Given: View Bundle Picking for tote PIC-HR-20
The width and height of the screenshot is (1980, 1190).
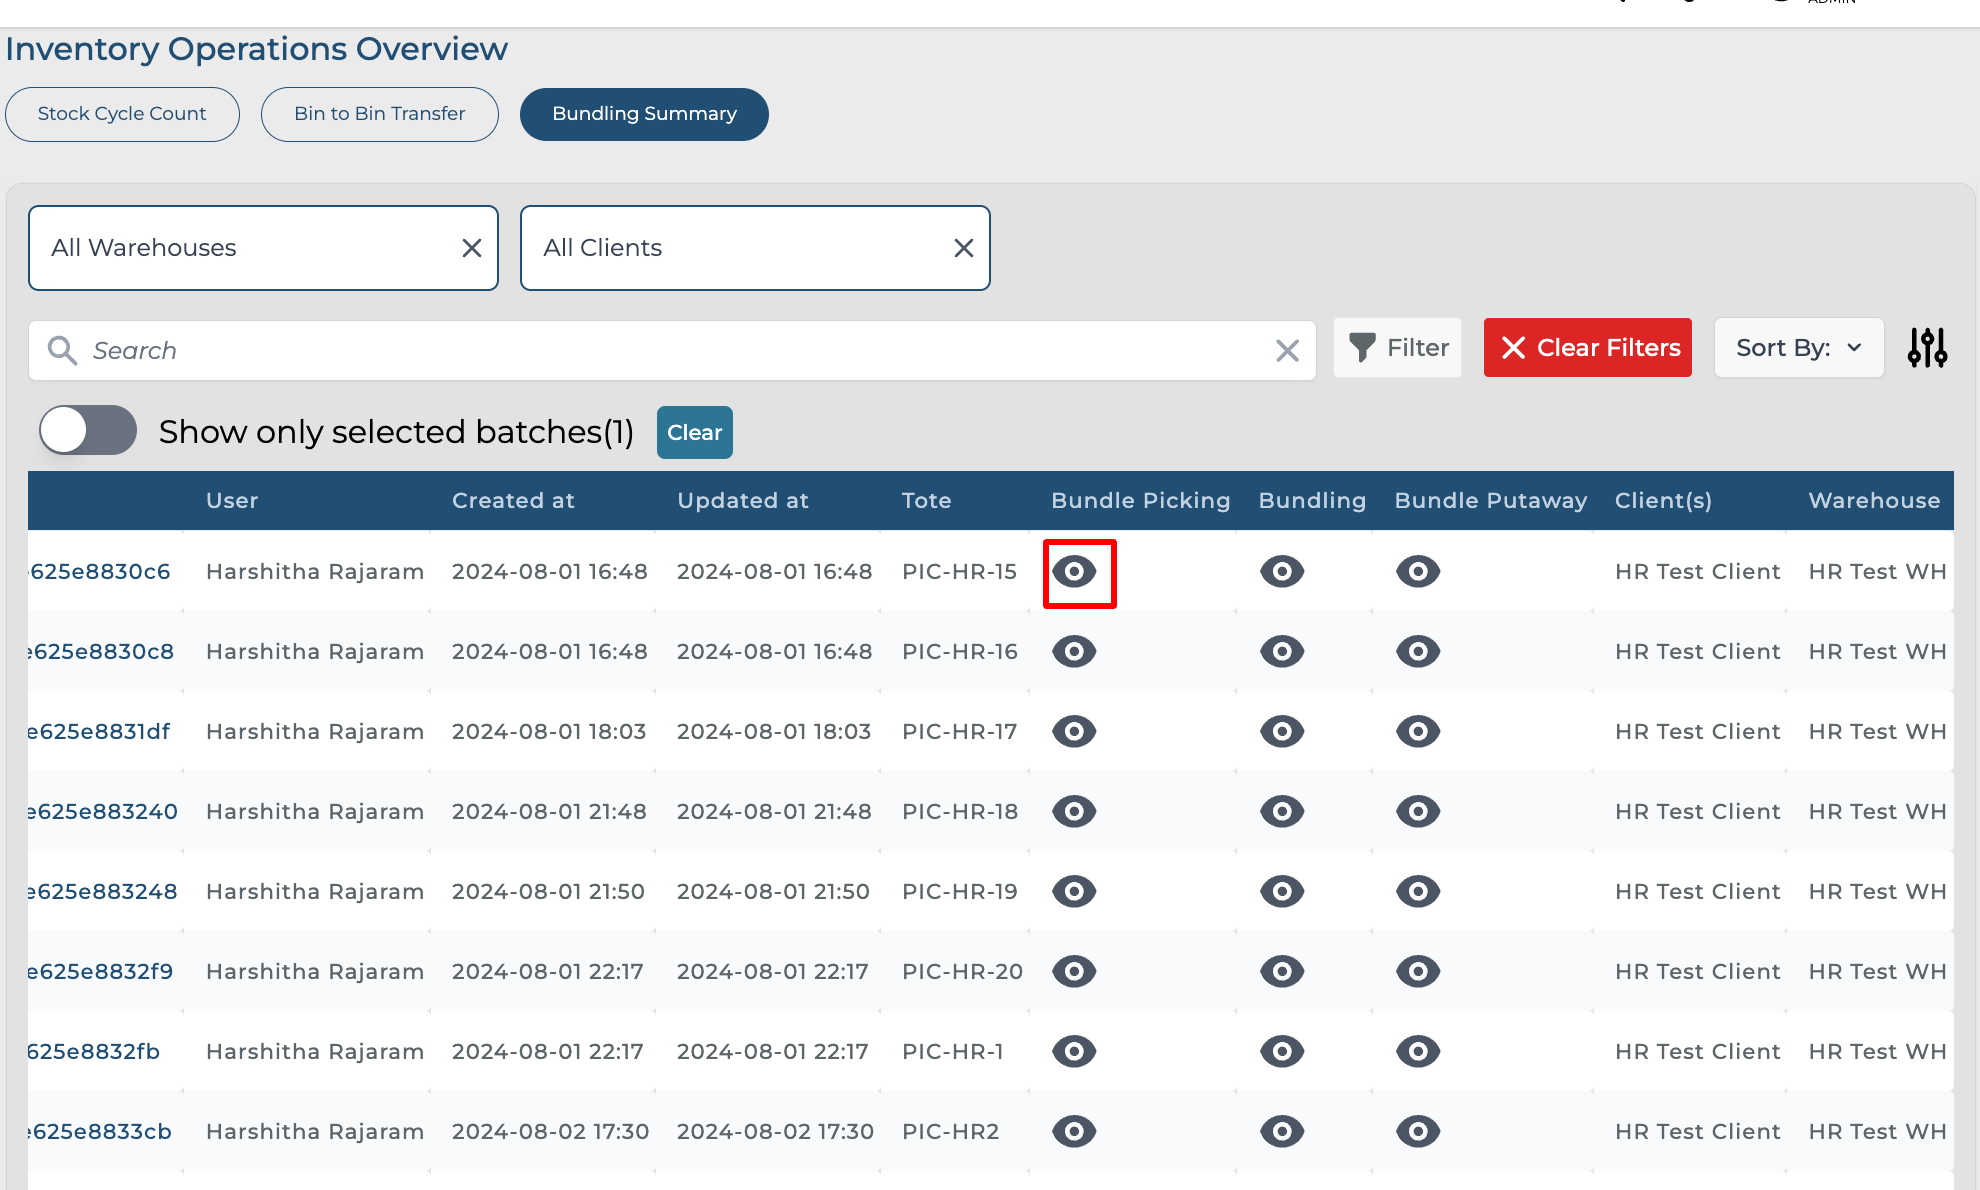Looking at the screenshot, I should click(1074, 972).
